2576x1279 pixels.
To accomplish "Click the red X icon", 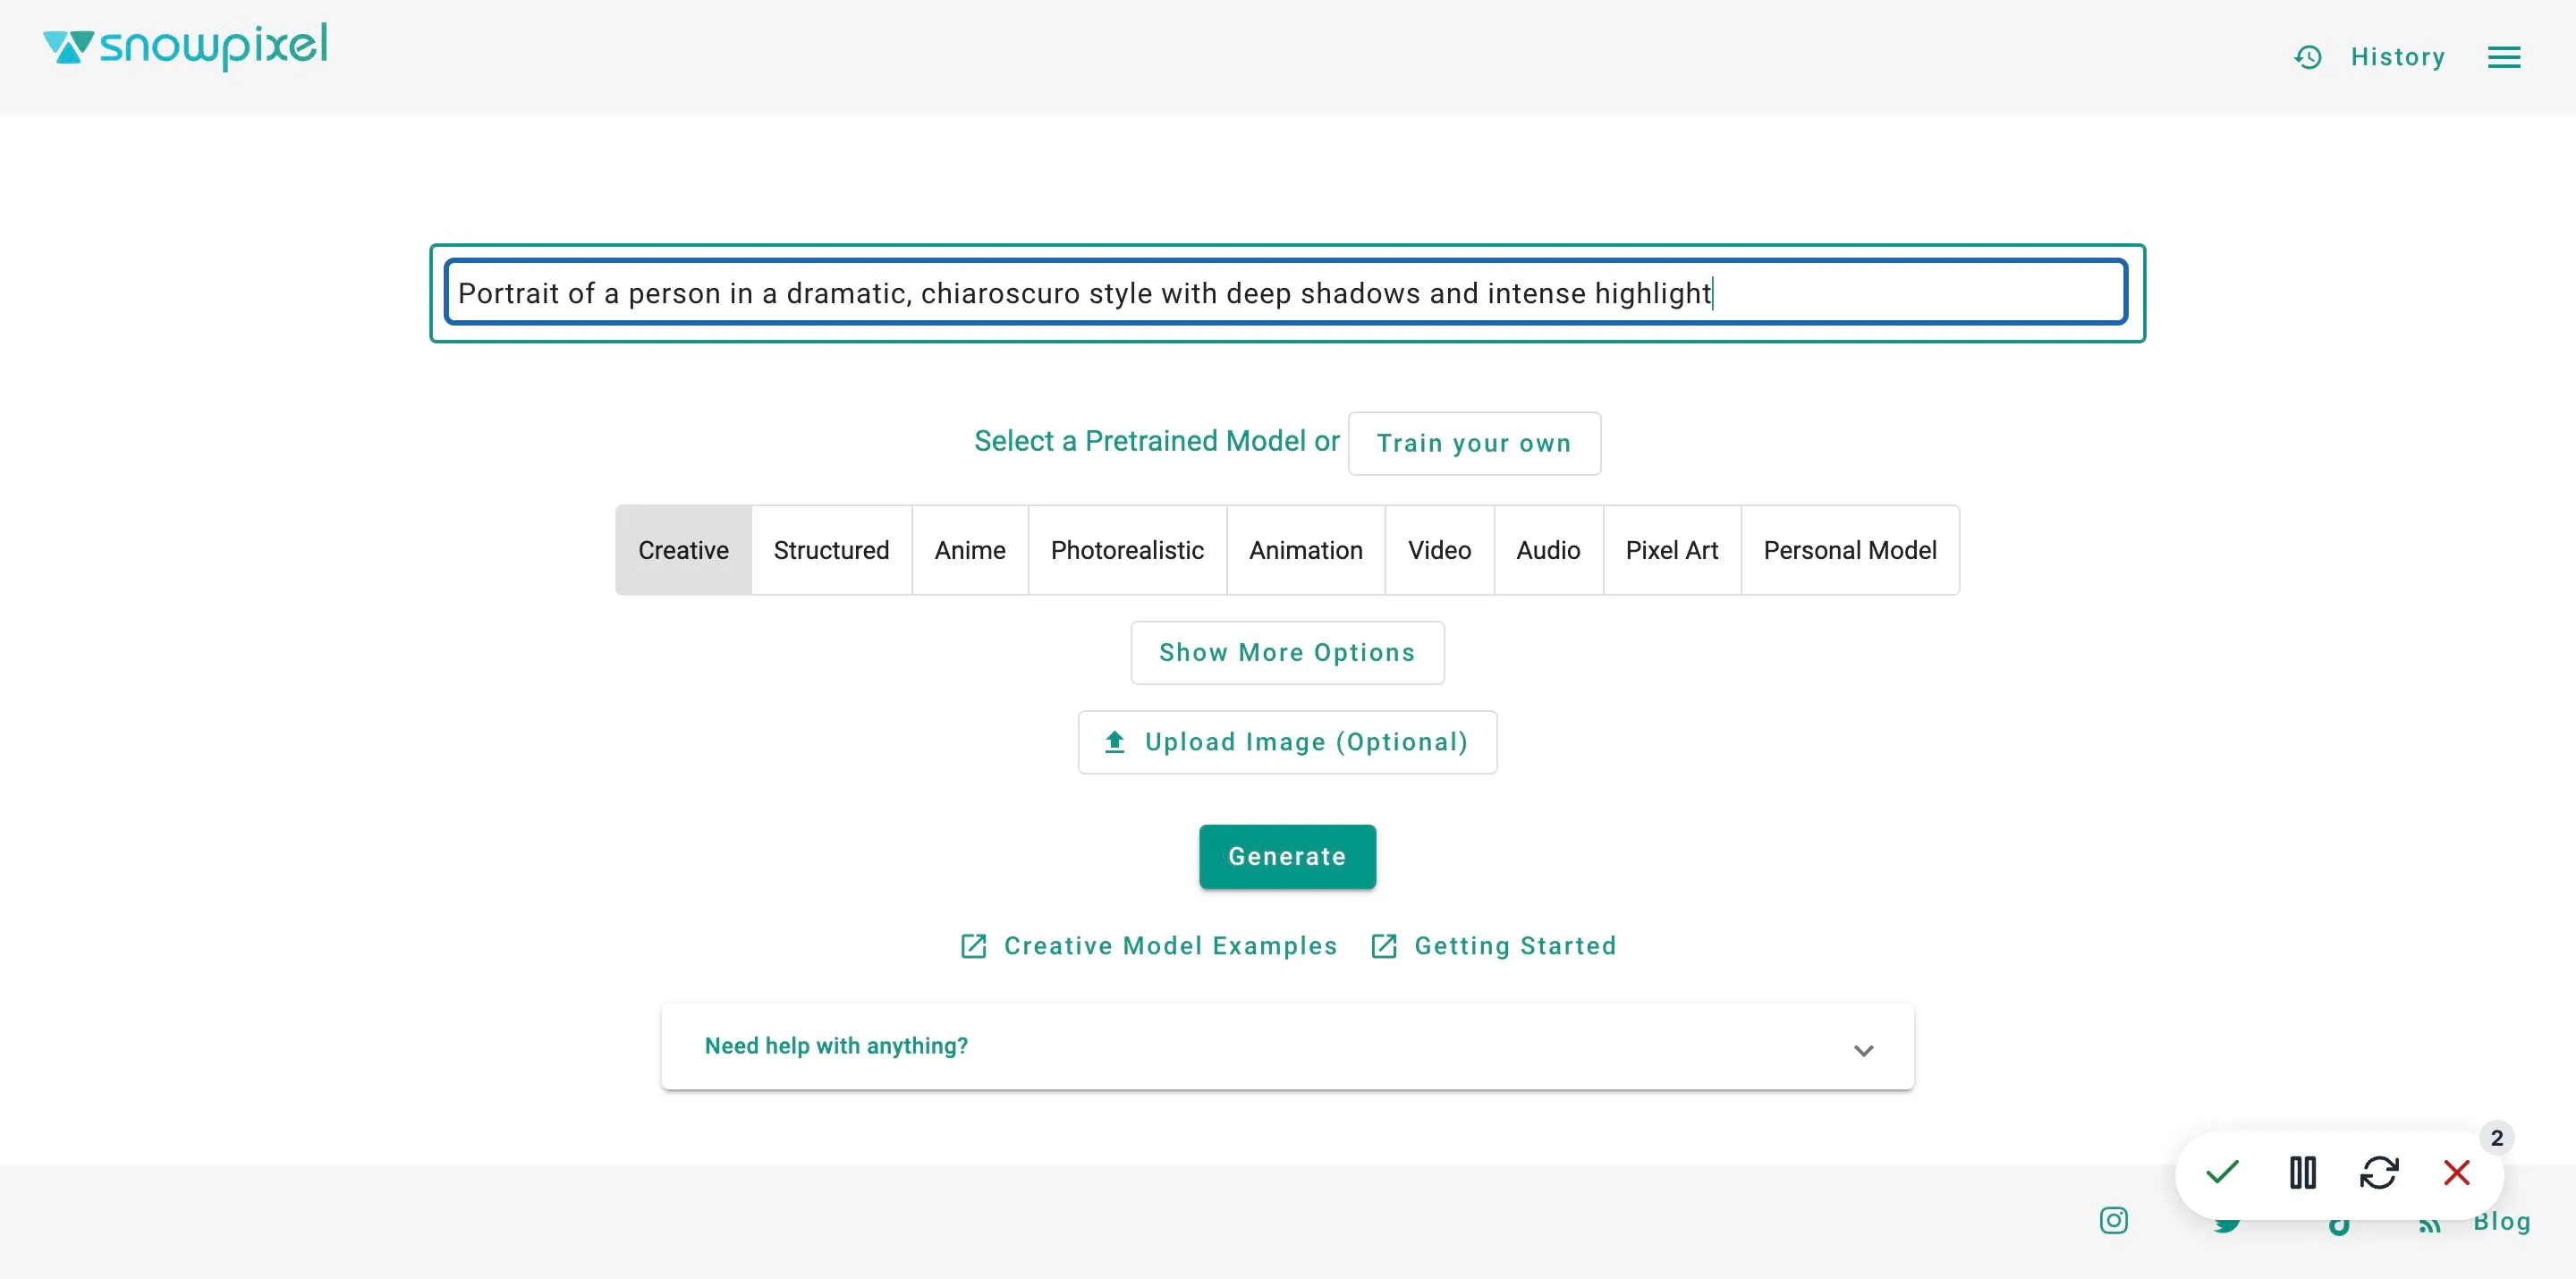I will [2456, 1172].
